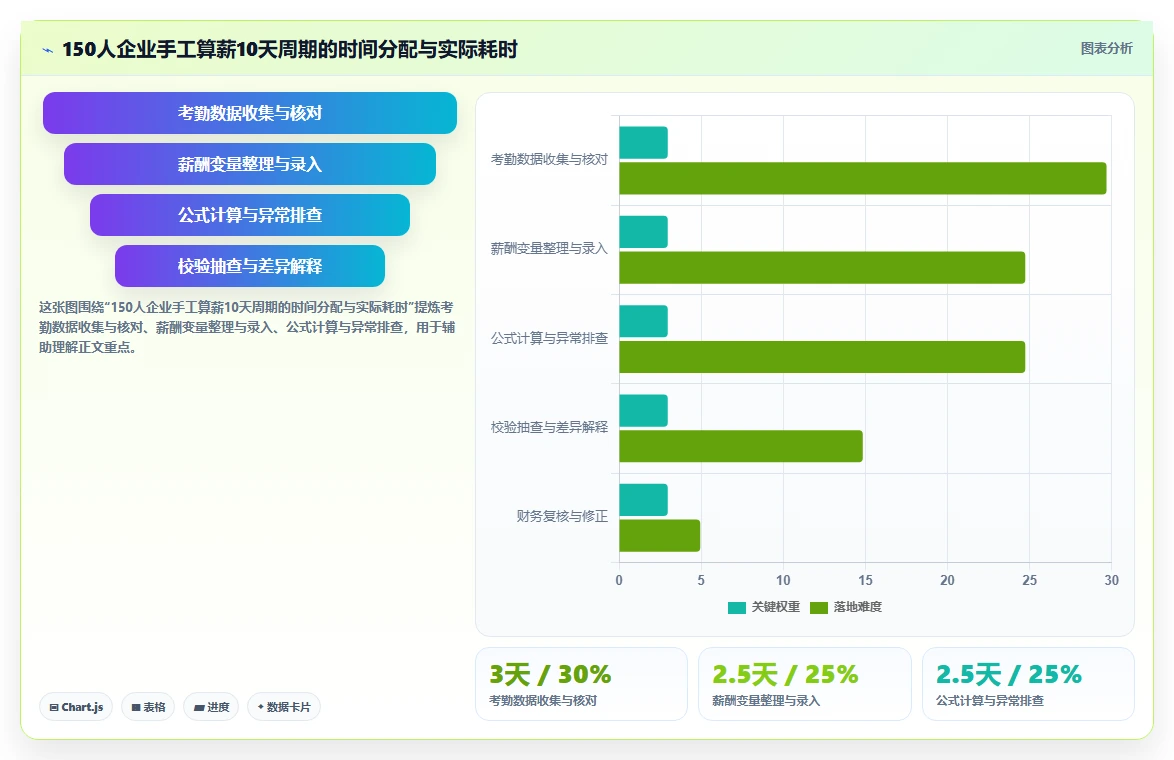Click the 表格 tag chip

pyautogui.click(x=147, y=707)
